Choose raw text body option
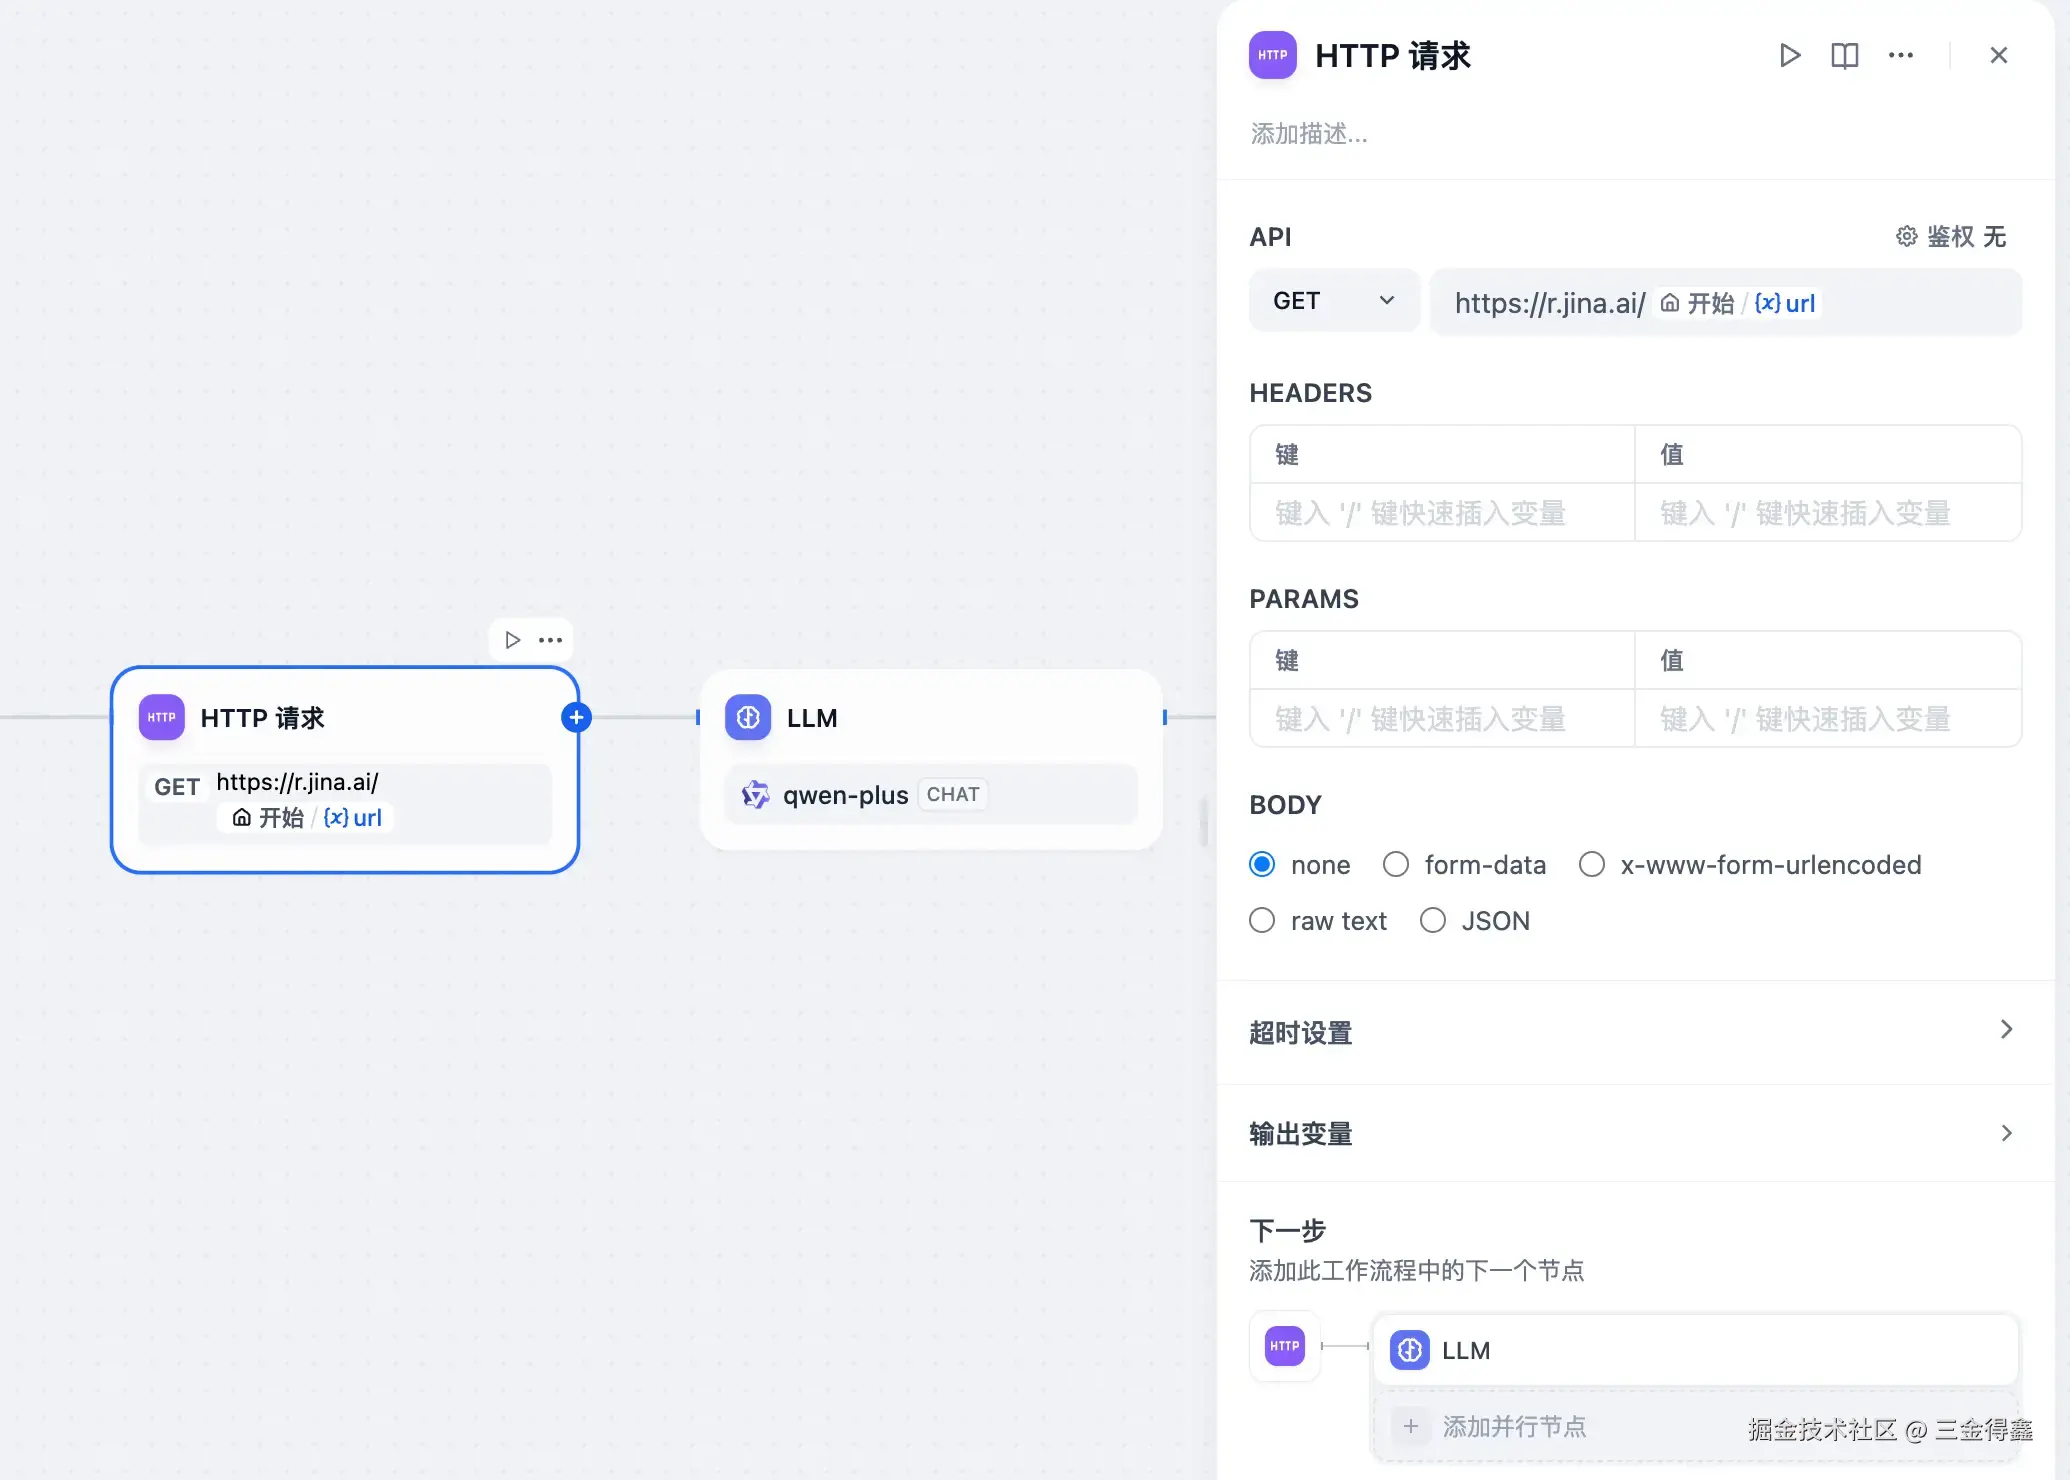The image size is (2070, 1480). point(1262,921)
